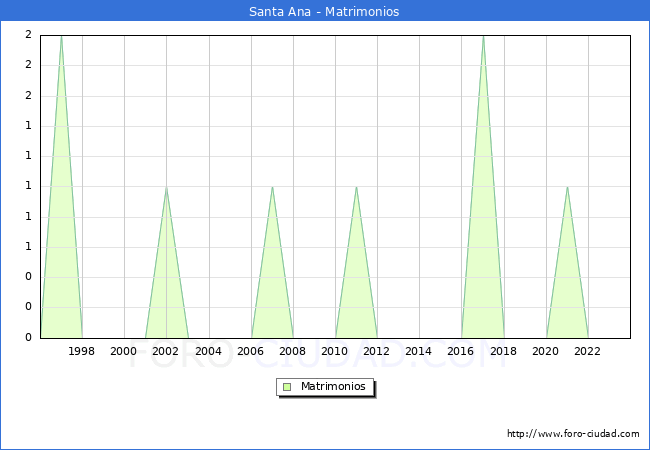Click the 2020 x-axis label
The width and height of the screenshot is (650, 450).
(546, 351)
